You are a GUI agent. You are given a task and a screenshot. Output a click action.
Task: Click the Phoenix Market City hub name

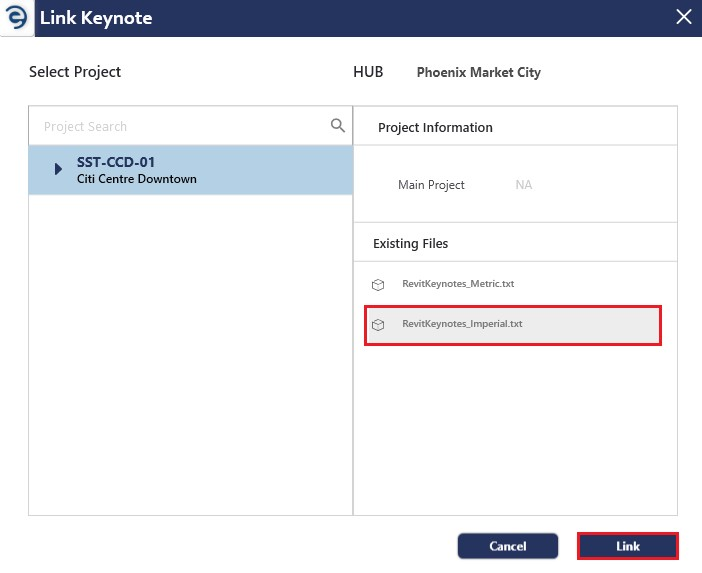479,73
